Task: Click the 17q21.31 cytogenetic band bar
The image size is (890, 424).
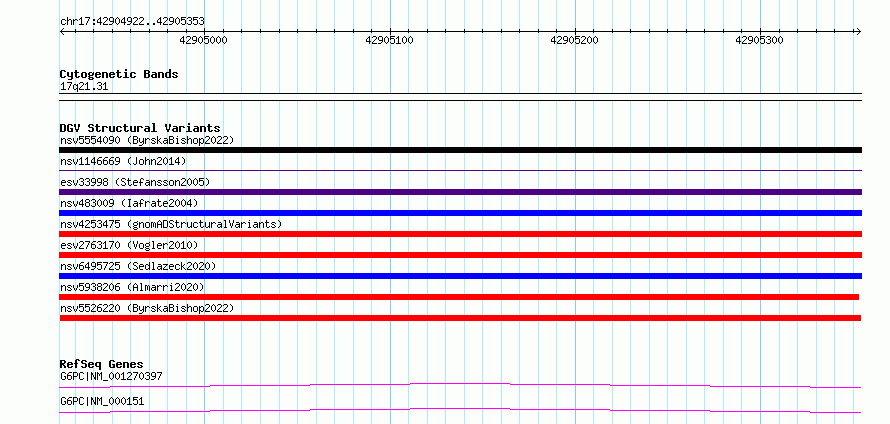Action: tap(461, 97)
